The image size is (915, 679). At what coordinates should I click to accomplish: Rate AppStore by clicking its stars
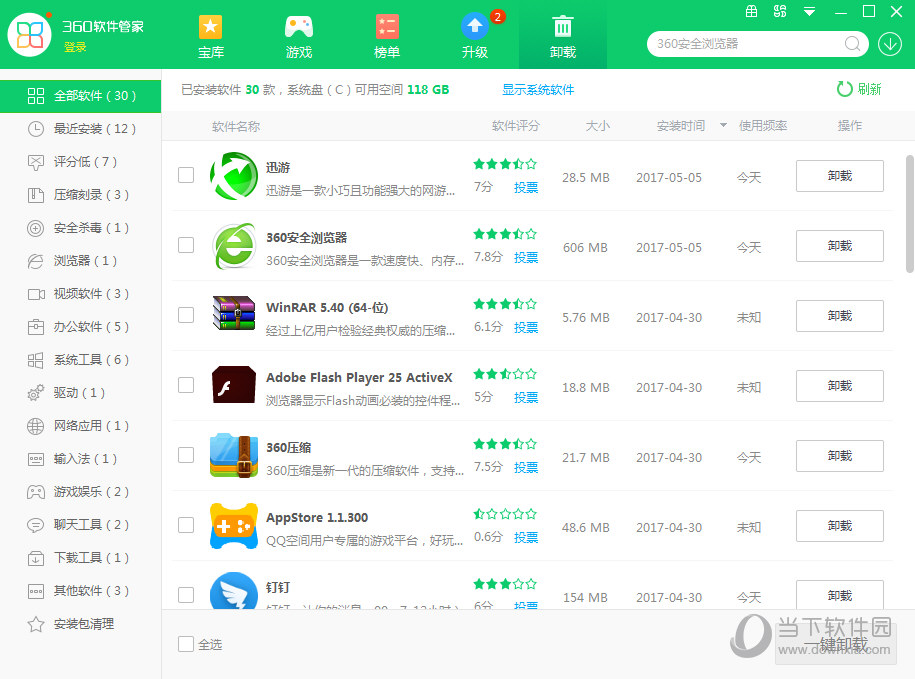click(x=505, y=514)
